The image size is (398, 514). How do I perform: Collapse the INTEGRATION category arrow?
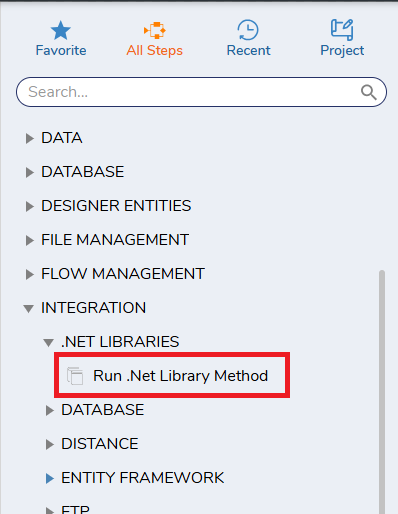(x=29, y=309)
